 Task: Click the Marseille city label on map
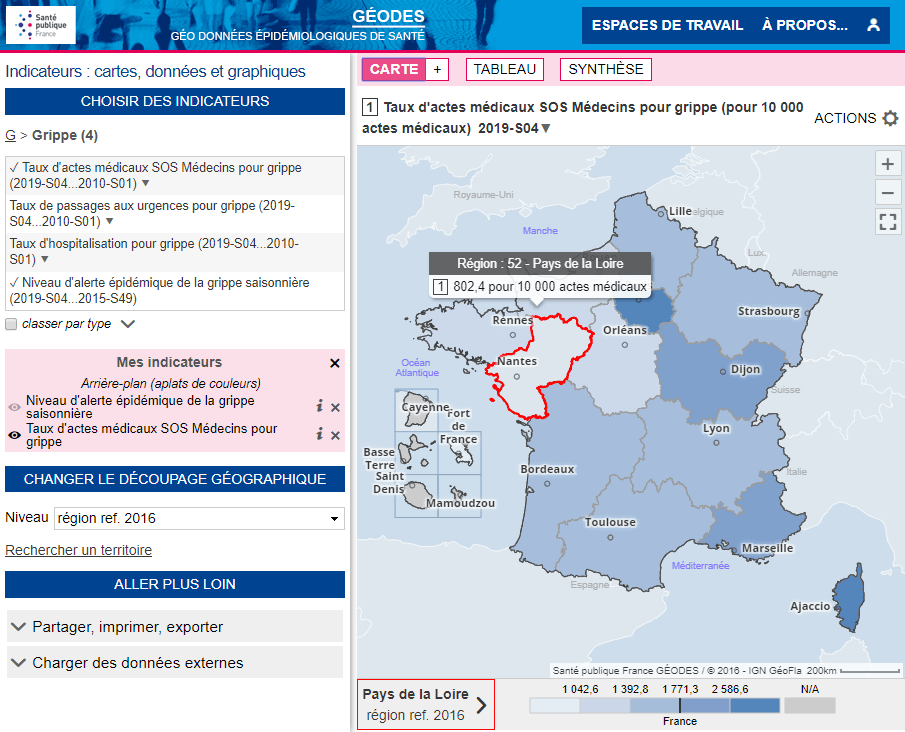point(767,548)
